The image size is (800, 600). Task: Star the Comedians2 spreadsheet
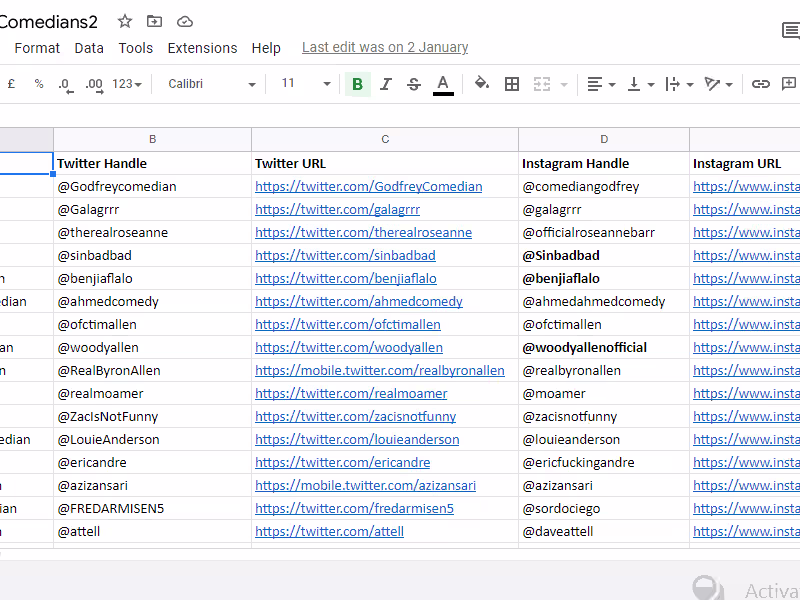coord(124,20)
